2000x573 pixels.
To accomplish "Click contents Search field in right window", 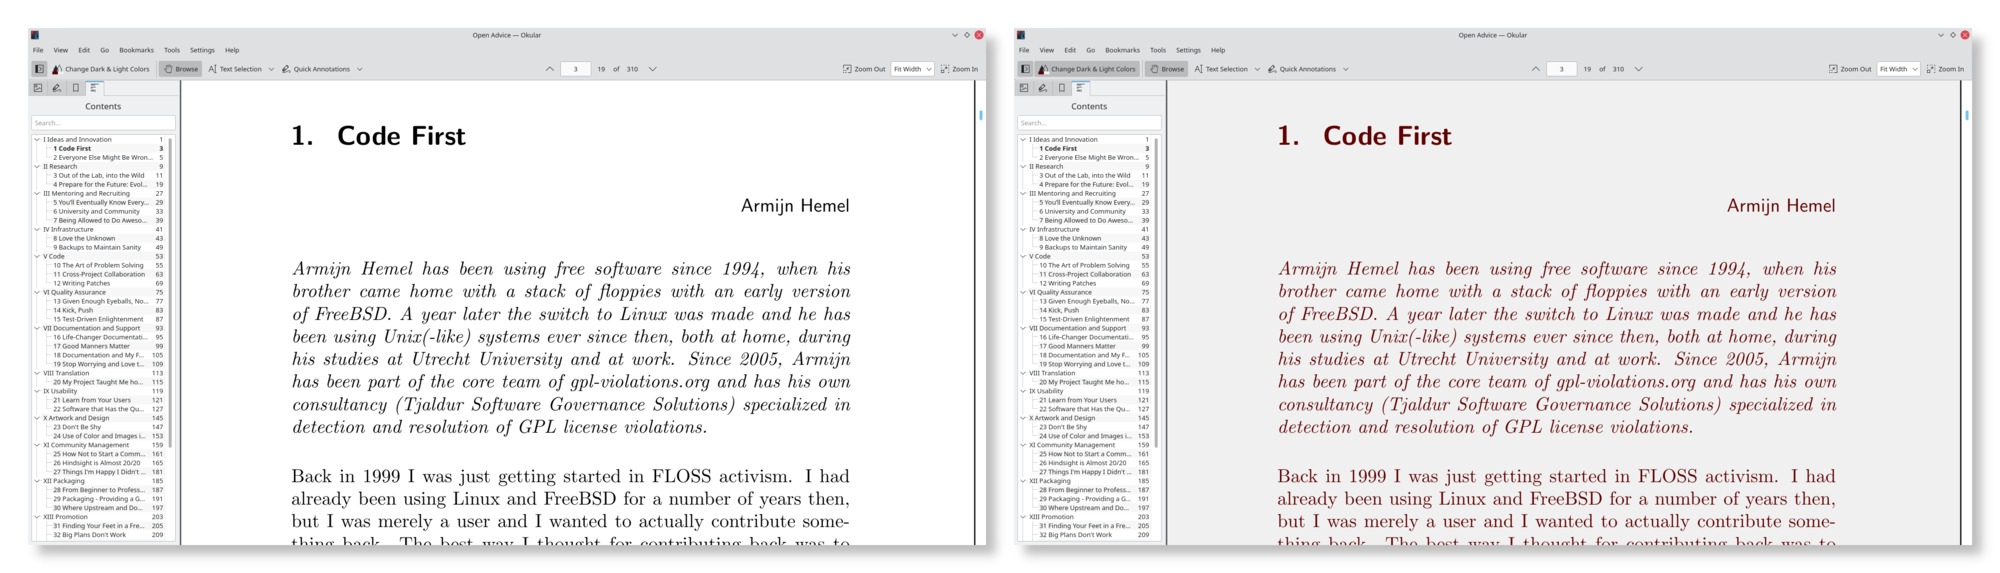I will [1089, 123].
